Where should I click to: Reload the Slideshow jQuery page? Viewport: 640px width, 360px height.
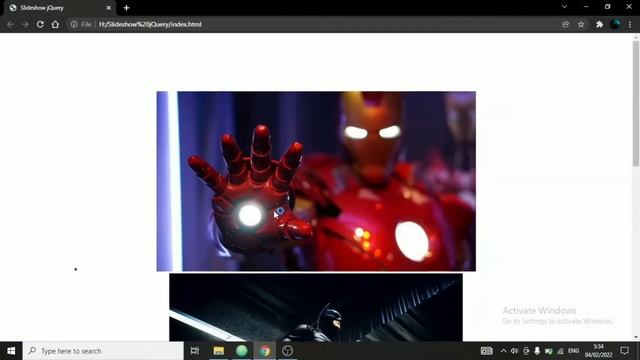(40, 24)
